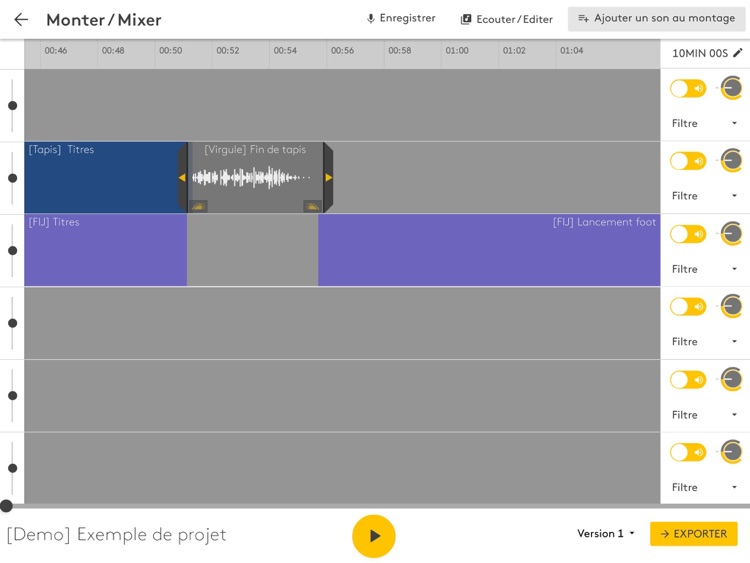Open Ecouter / Editer section
Screen dimensions: 750x563
coord(507,19)
